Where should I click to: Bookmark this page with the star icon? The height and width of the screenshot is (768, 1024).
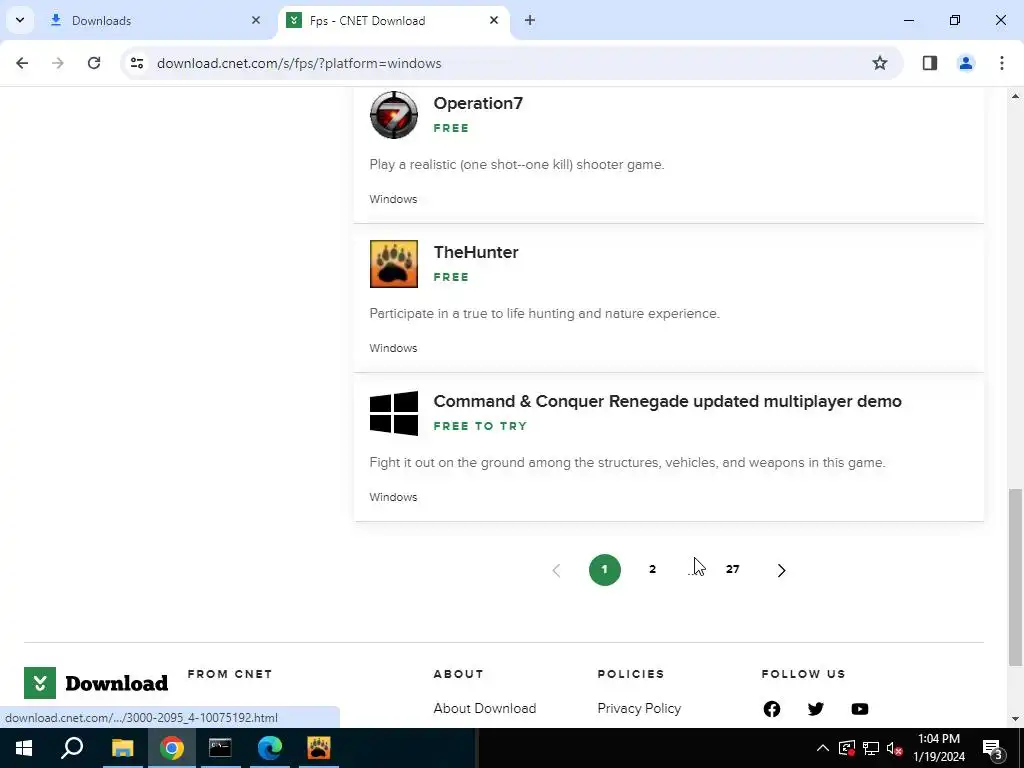pos(880,63)
